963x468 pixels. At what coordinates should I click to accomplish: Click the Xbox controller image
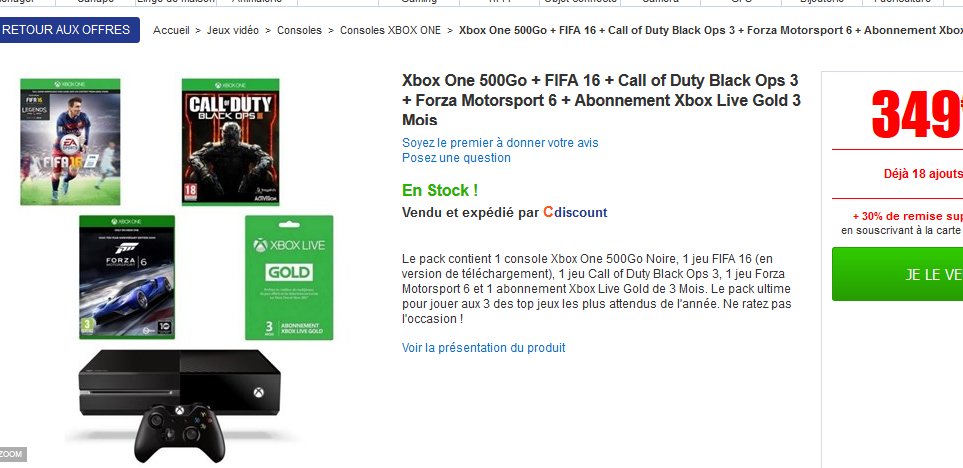pyautogui.click(x=178, y=432)
